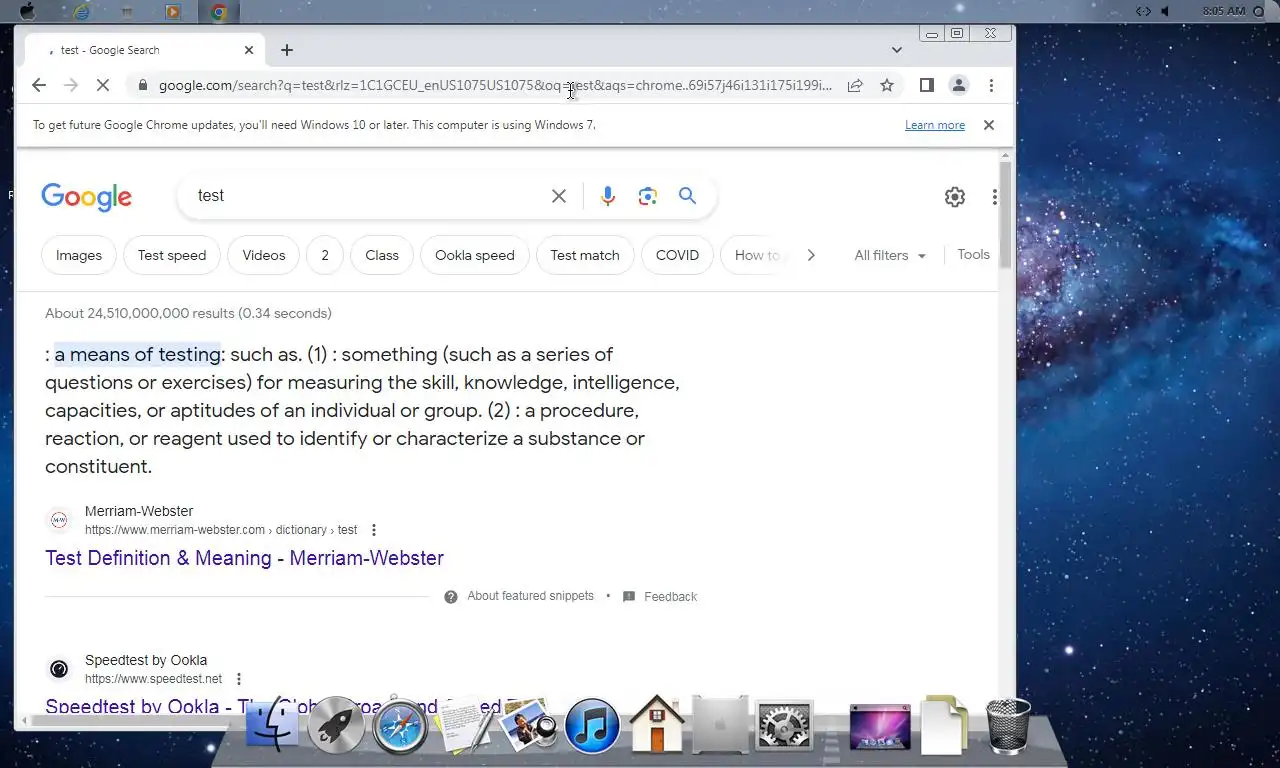Screen dimensions: 1280x768
Task: Click the Google logo
Action: (86, 197)
